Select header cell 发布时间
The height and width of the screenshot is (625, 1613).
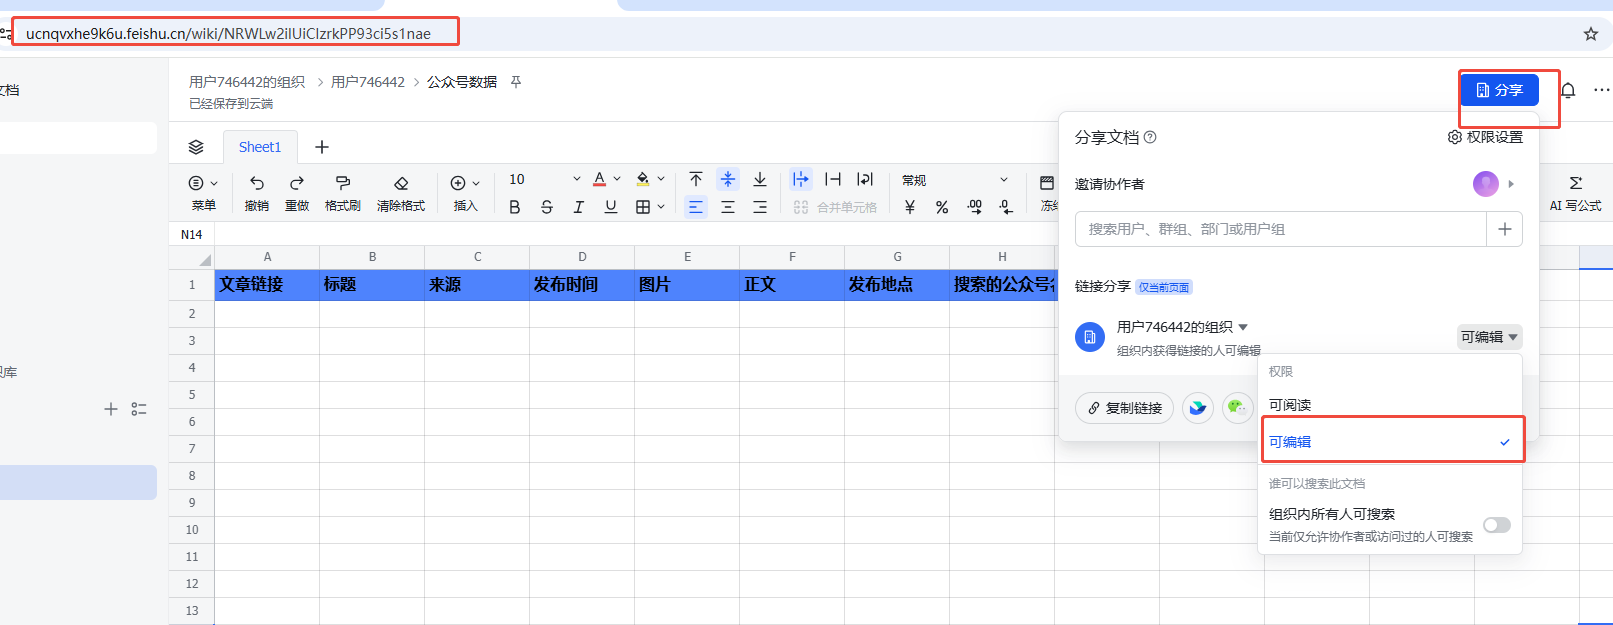click(582, 285)
